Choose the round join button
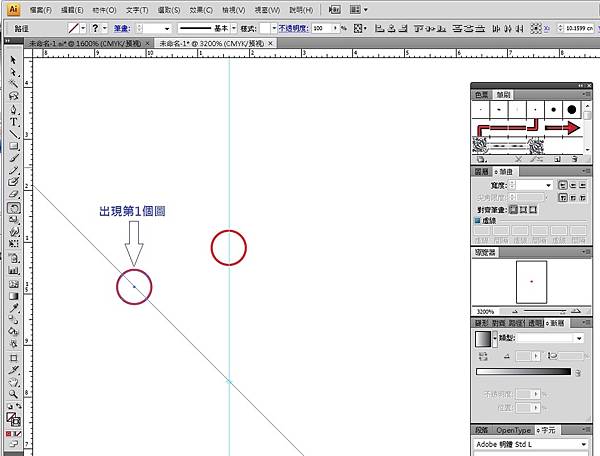Image resolution: width=600 pixels, height=456 pixels. pyautogui.click(x=573, y=197)
